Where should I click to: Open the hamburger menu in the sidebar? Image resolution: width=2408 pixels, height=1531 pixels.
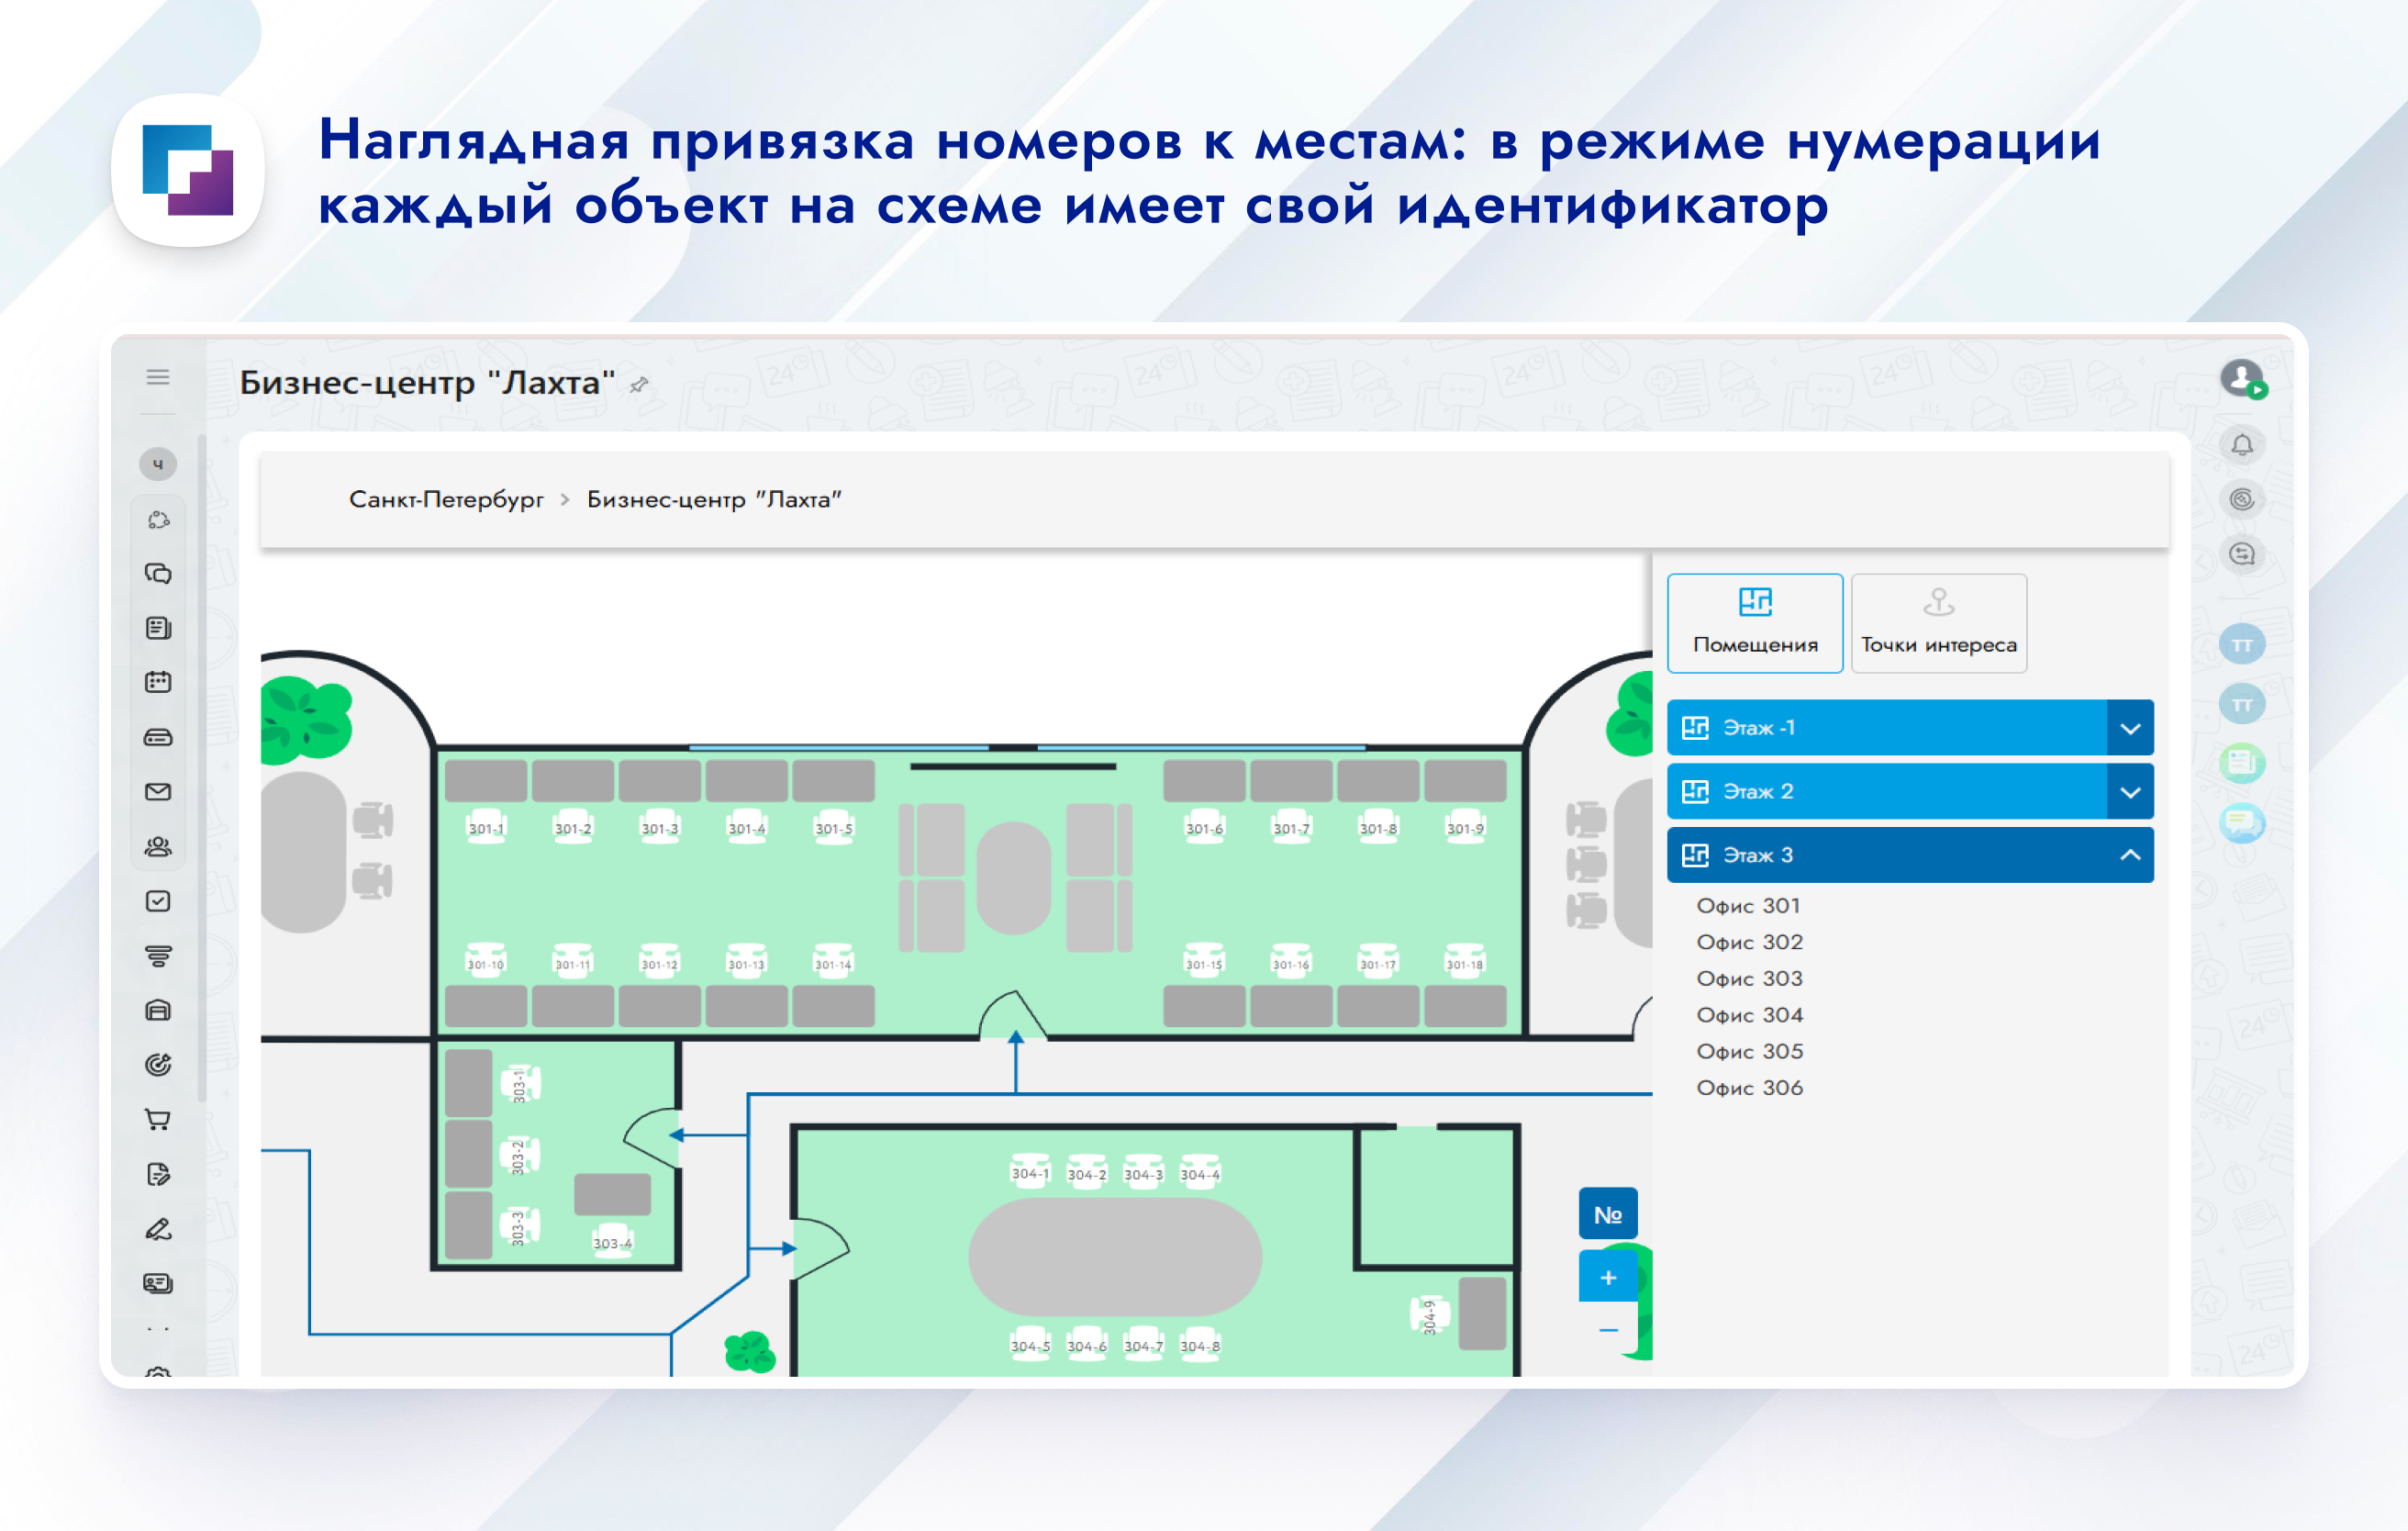pos(158,377)
